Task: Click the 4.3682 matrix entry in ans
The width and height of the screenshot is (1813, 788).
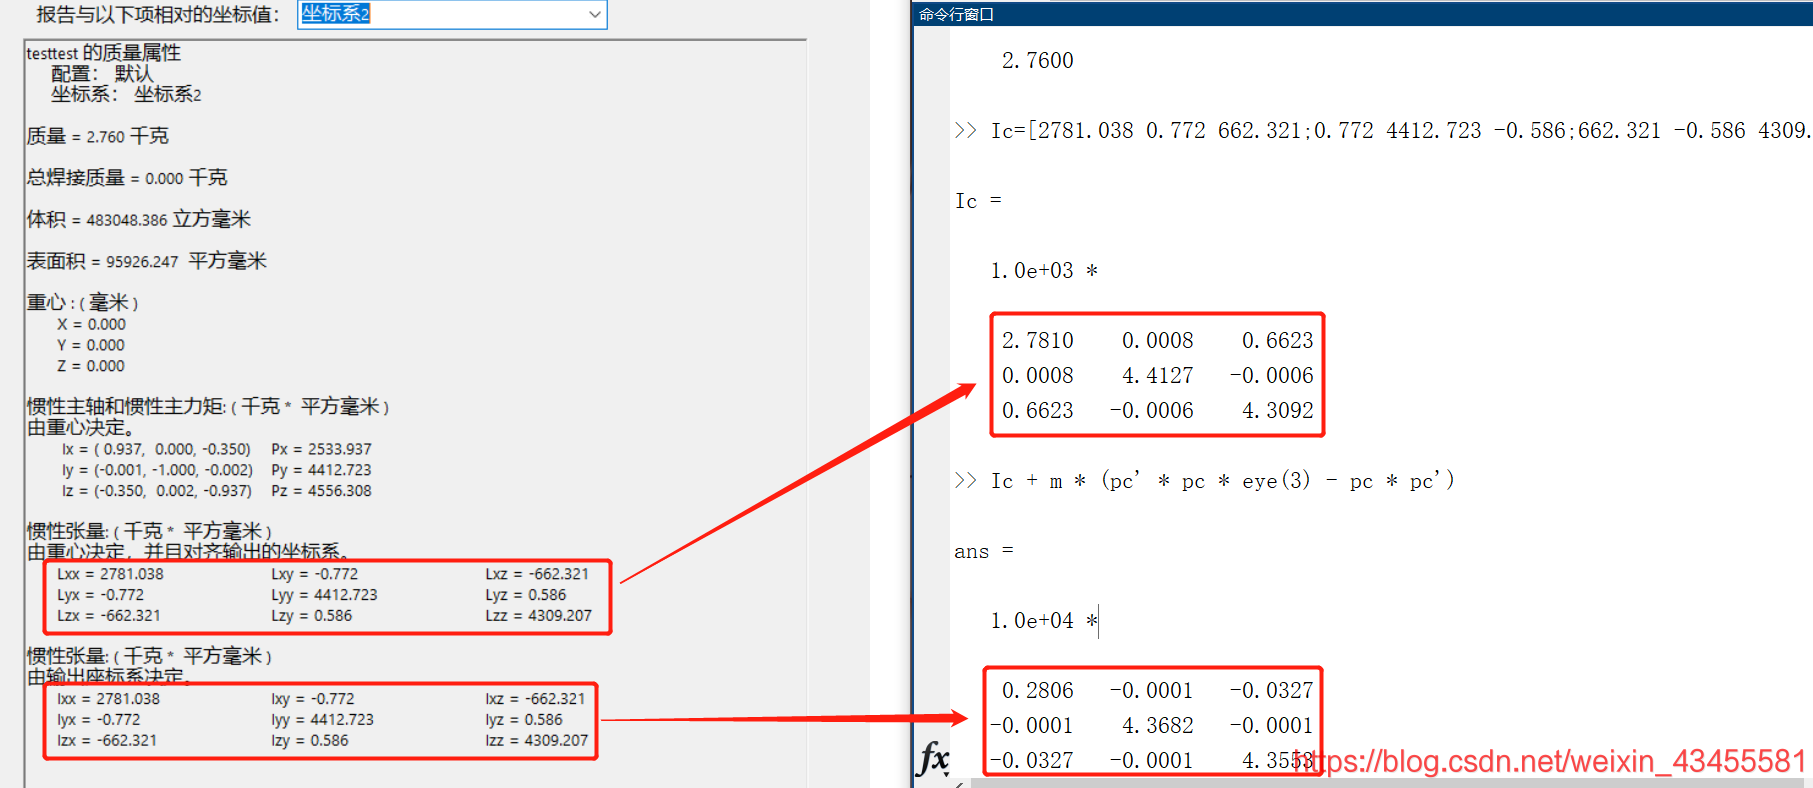Action: (x=1158, y=726)
